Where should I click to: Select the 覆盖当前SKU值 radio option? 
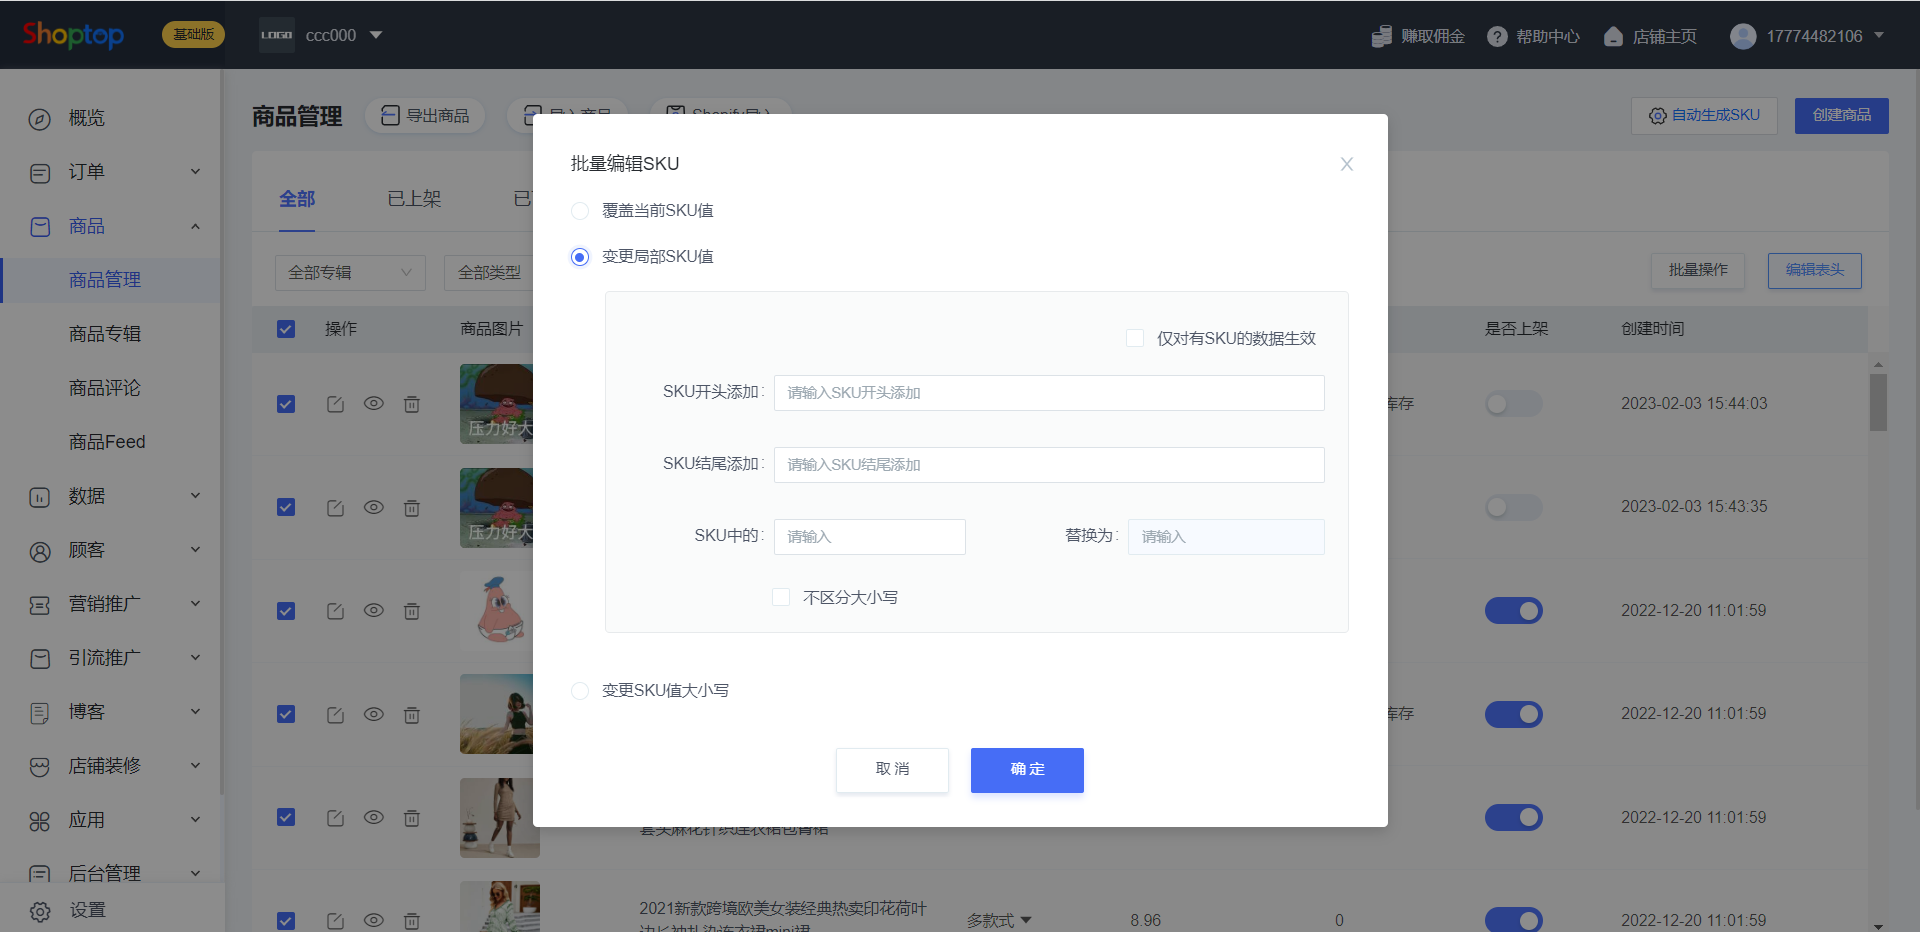coord(580,211)
